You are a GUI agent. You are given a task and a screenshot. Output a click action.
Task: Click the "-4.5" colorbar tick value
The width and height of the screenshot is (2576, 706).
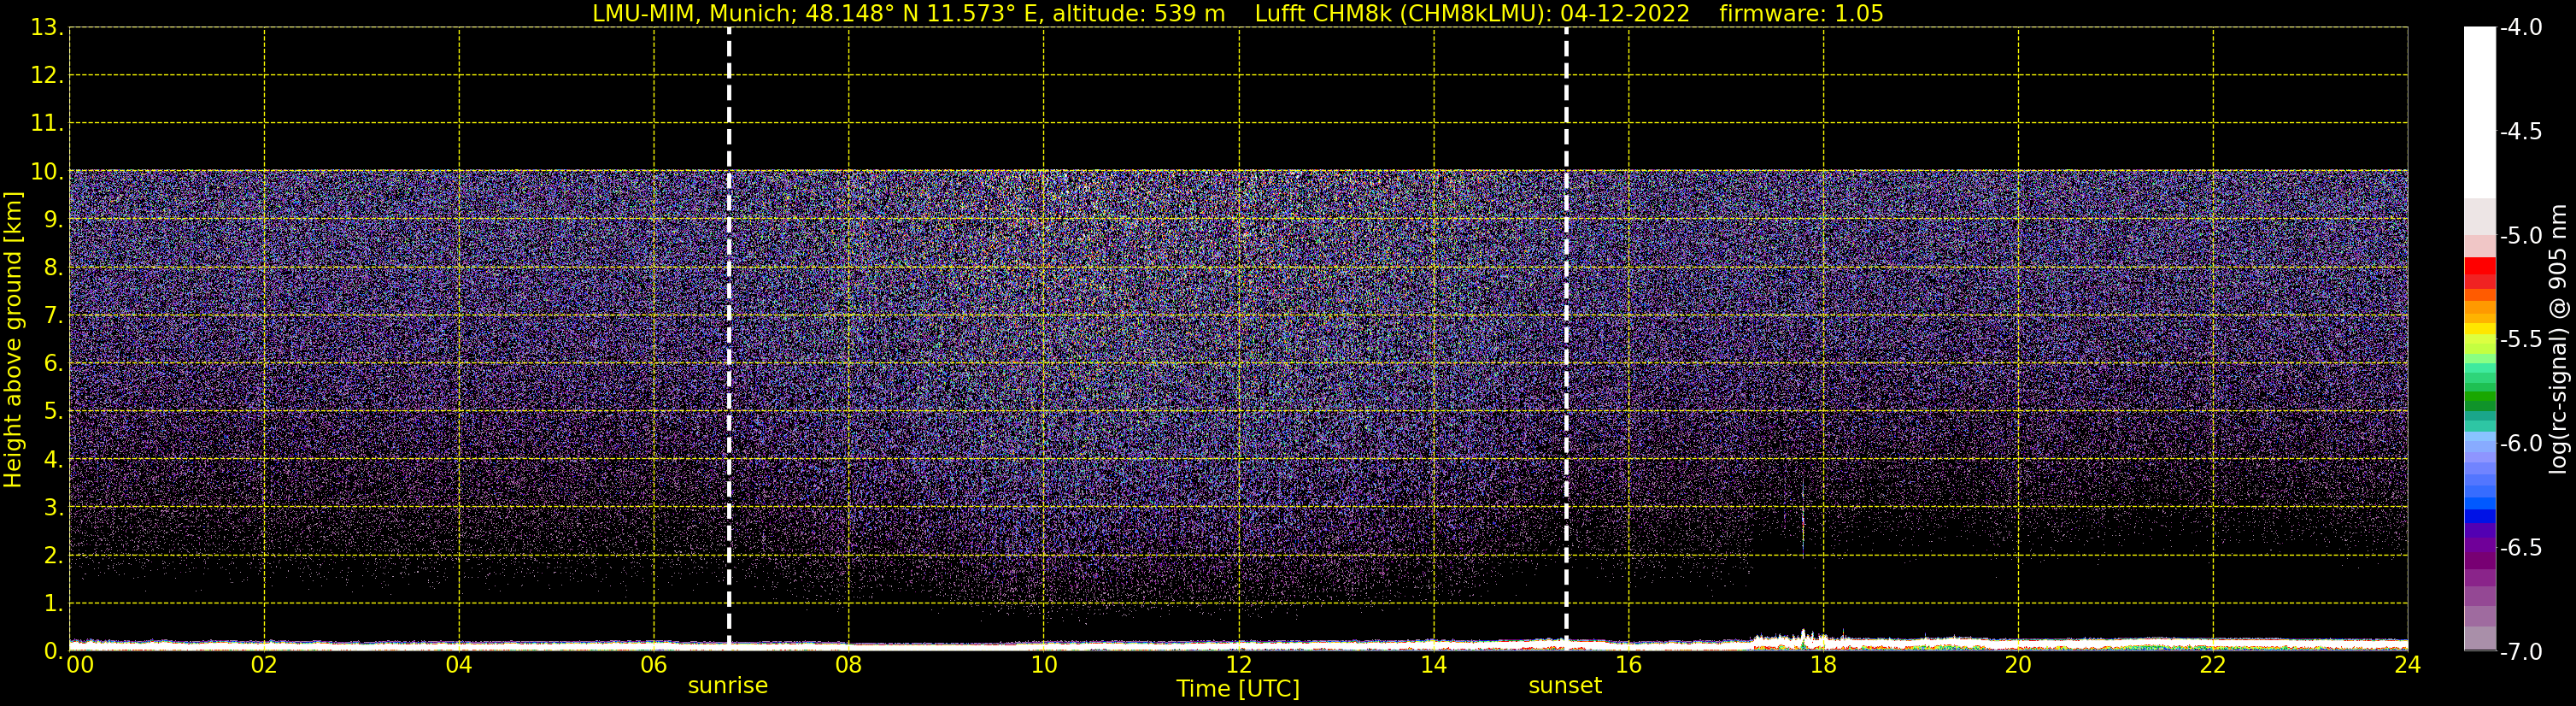click(2520, 131)
